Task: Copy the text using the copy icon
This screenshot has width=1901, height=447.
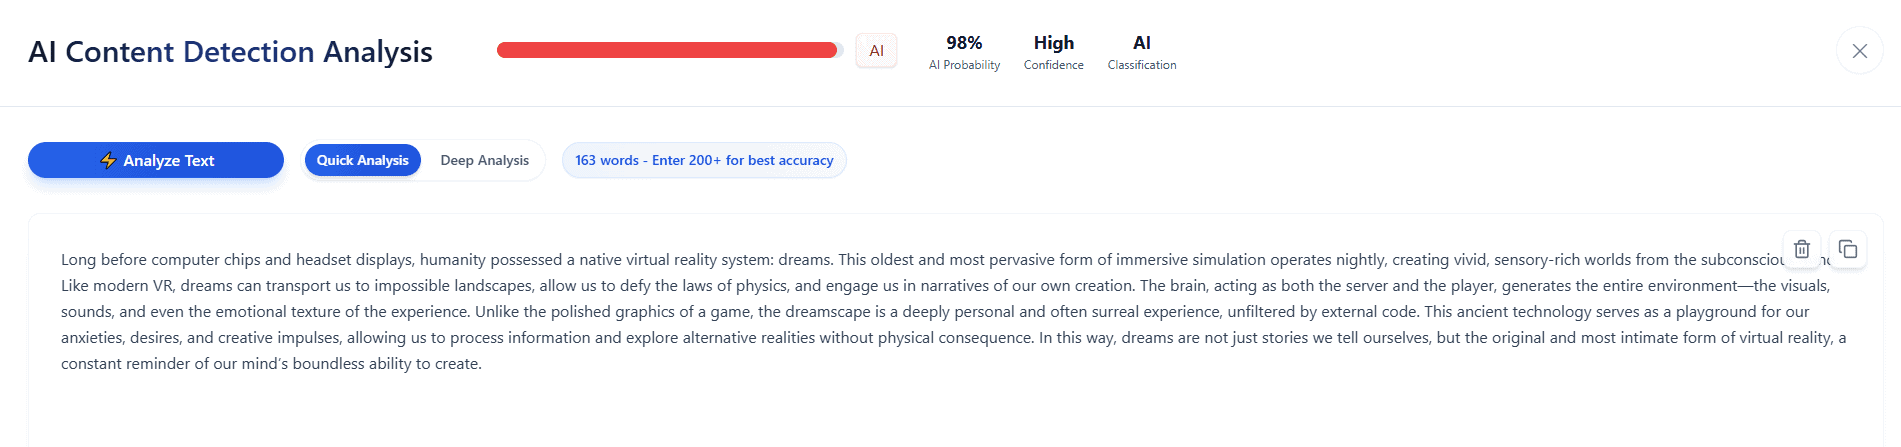Action: coord(1847,249)
